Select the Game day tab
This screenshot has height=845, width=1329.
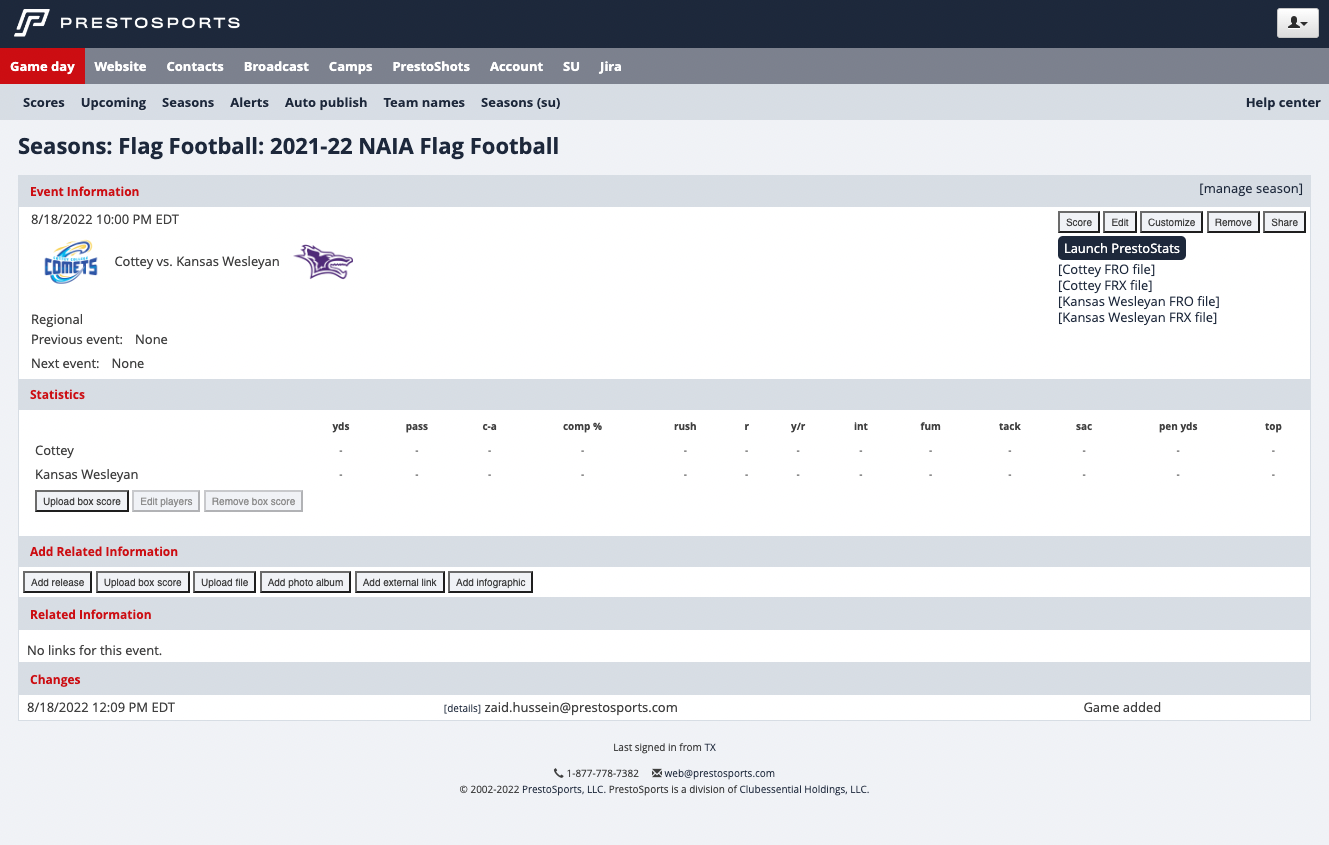tap(42, 66)
